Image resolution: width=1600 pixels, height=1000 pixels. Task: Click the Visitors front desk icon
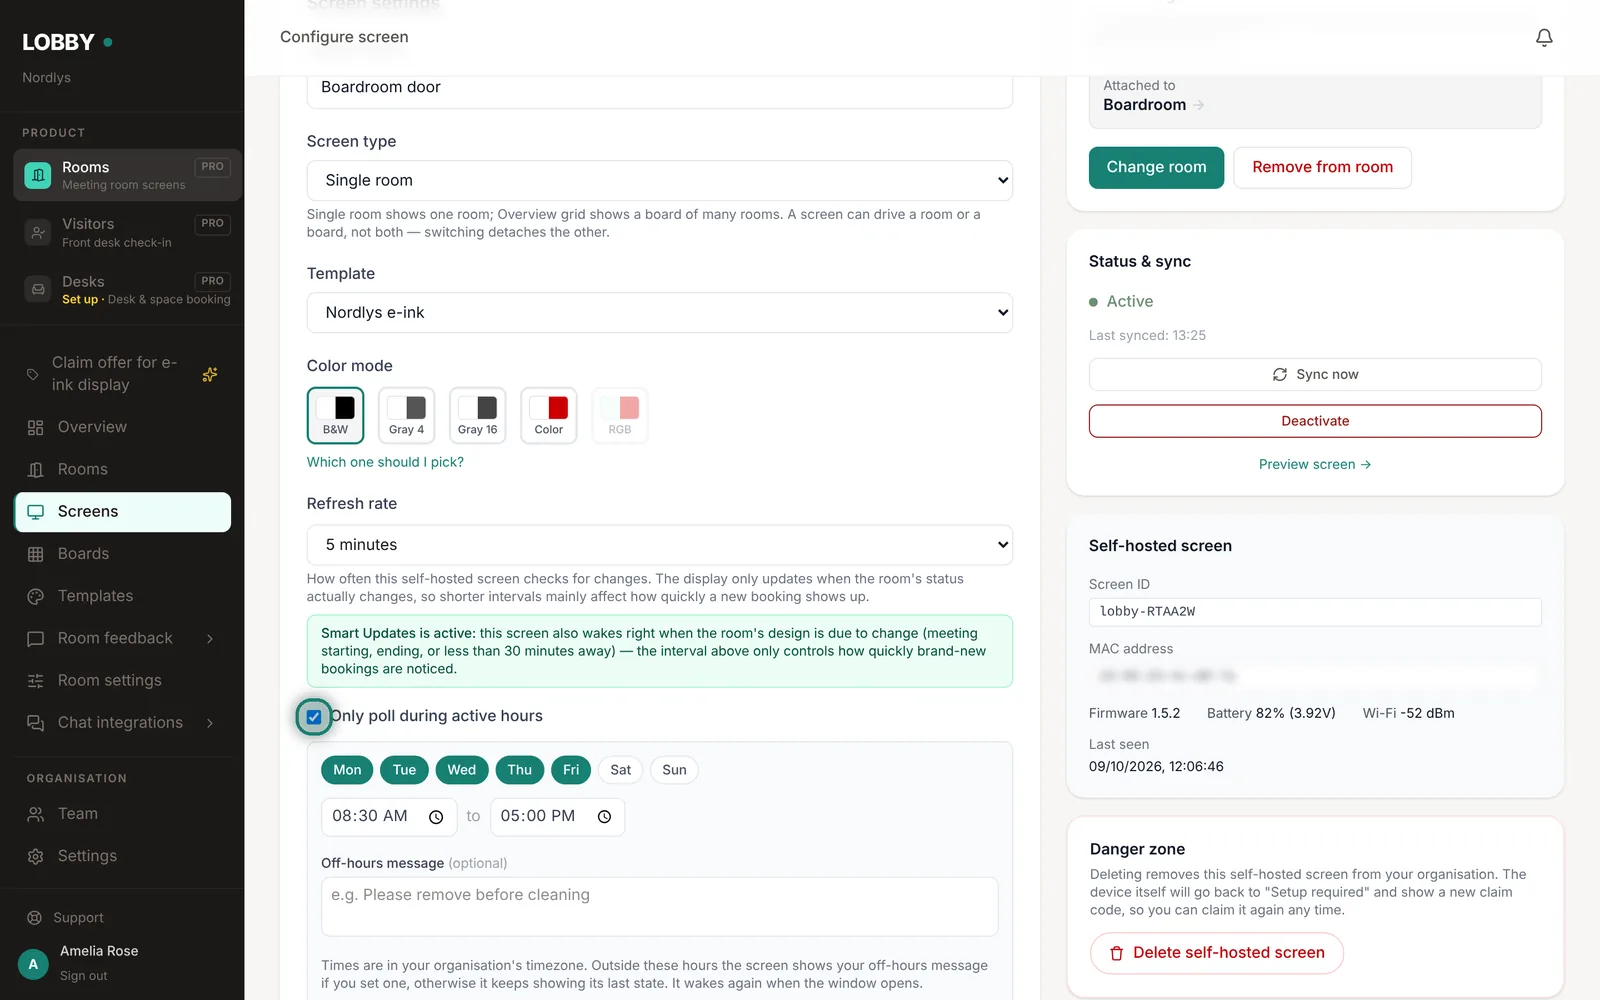37,232
